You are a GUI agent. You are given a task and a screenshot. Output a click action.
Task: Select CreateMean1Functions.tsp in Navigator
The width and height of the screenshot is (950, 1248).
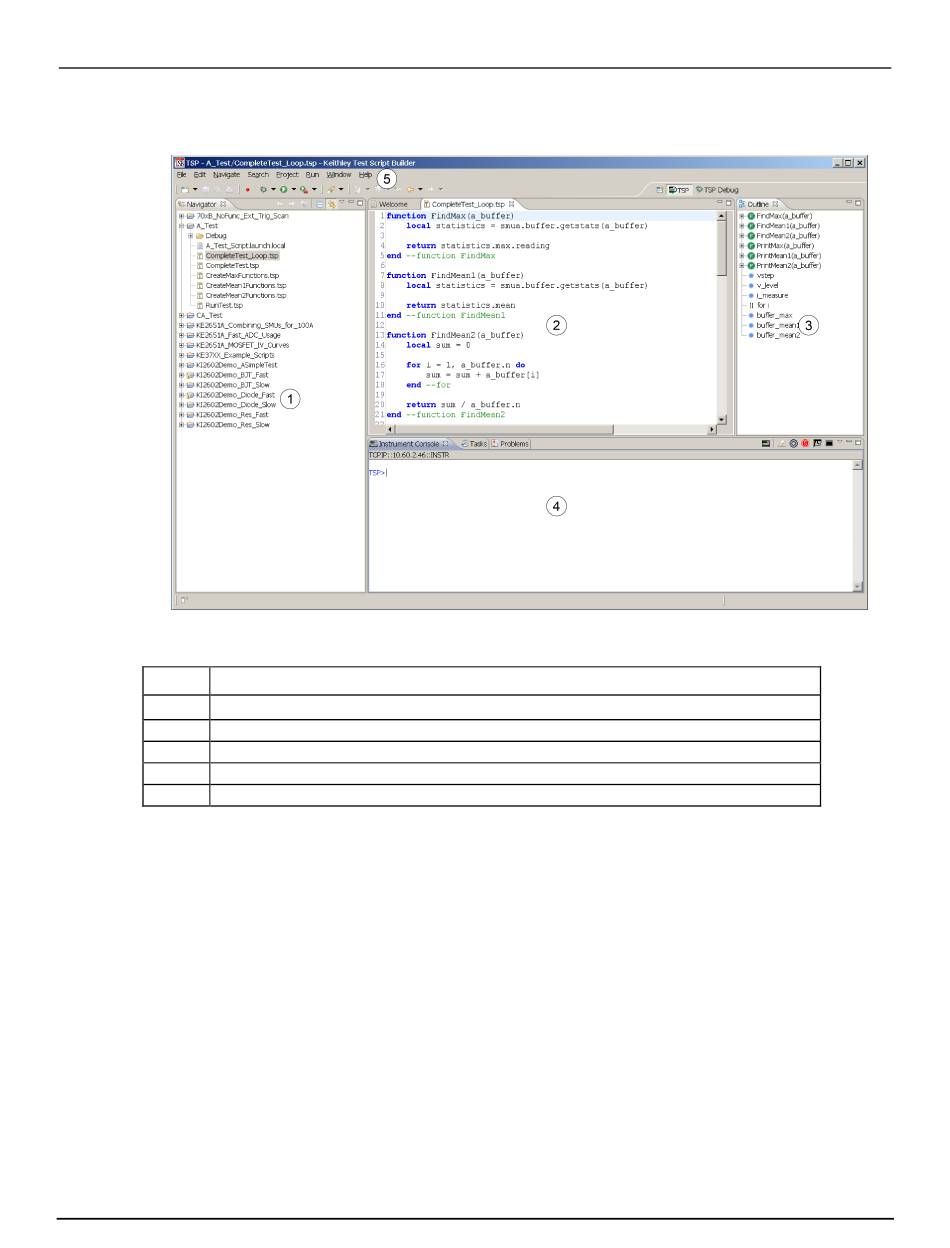pyautogui.click(x=246, y=285)
